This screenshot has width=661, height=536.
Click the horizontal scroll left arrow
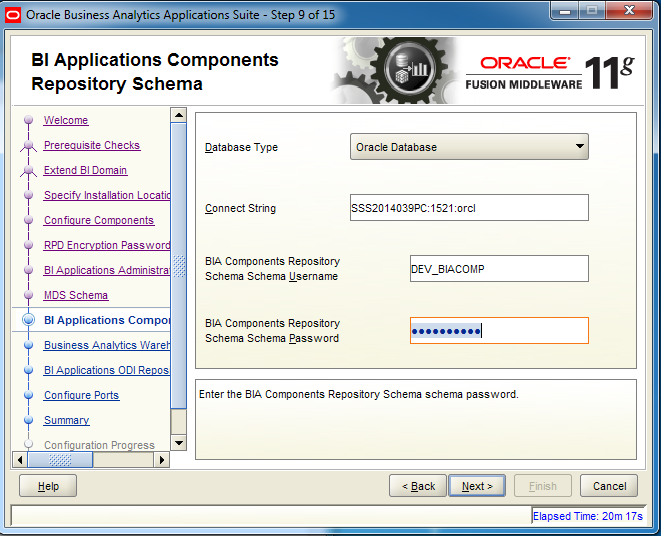tap(20, 460)
